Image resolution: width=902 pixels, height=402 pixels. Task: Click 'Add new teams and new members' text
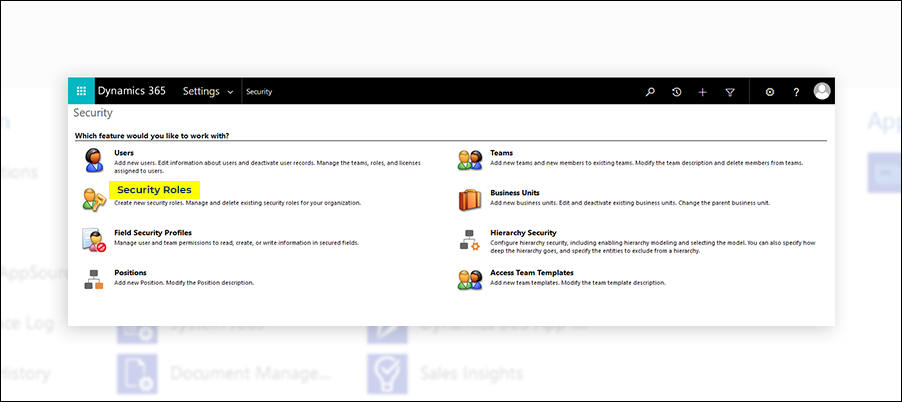(x=647, y=163)
